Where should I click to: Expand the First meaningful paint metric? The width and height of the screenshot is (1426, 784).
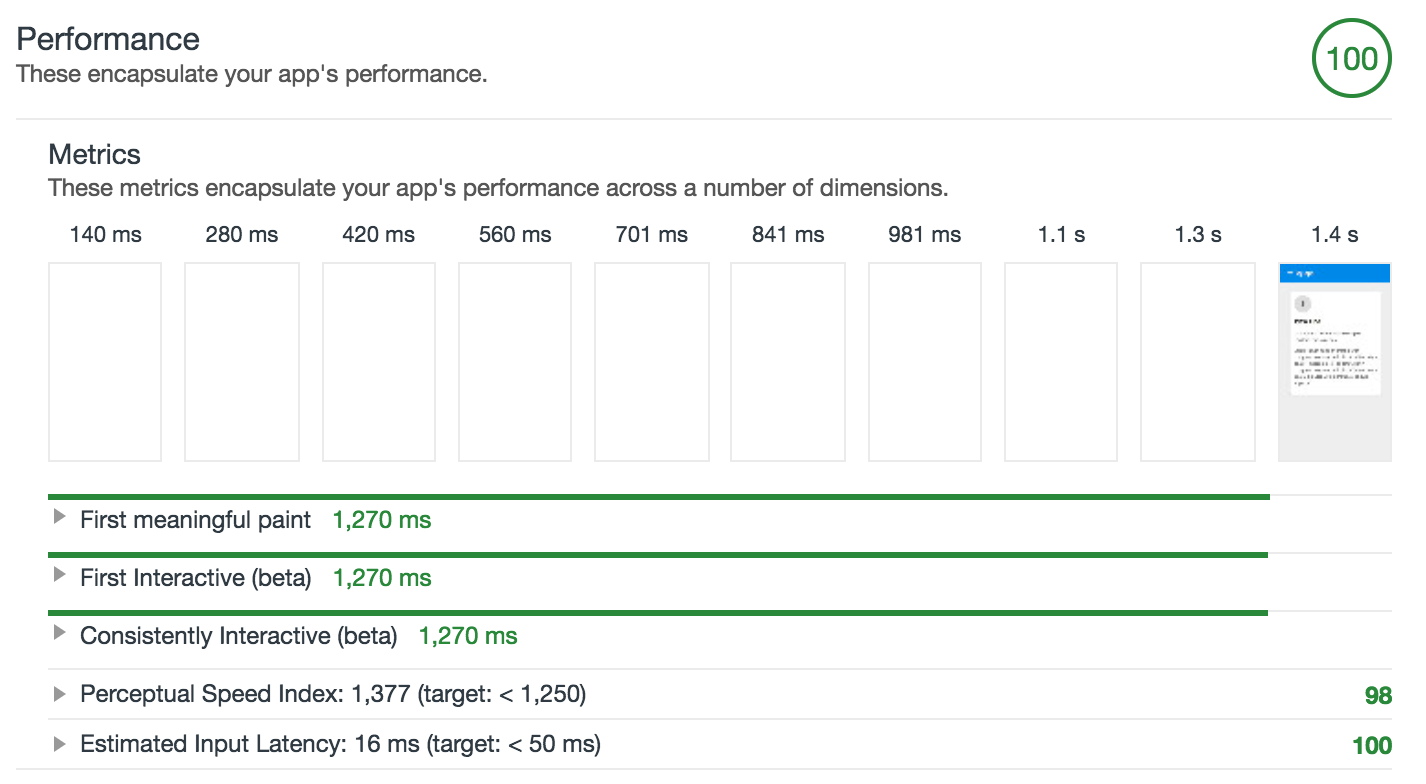tap(60, 518)
